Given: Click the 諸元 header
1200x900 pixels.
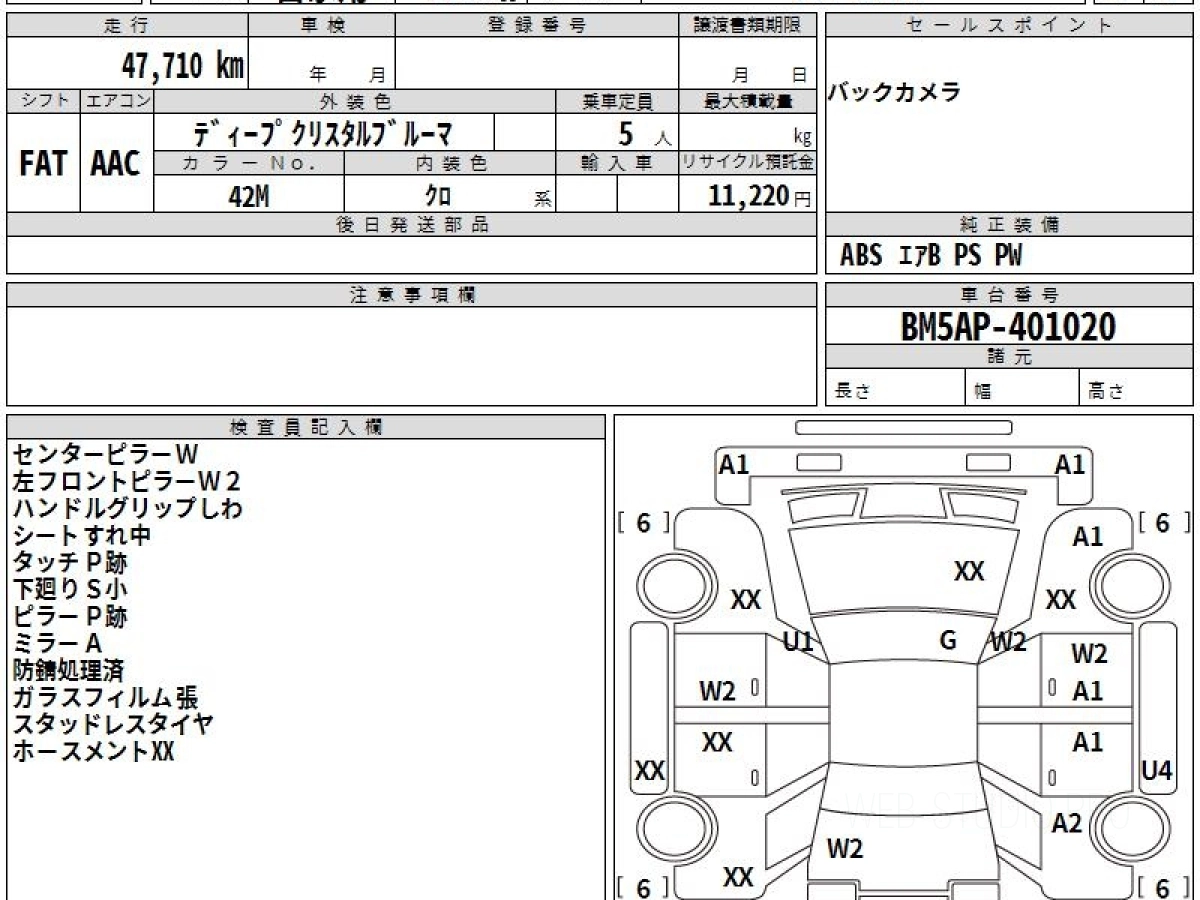Looking at the screenshot, I should click(x=1009, y=357).
